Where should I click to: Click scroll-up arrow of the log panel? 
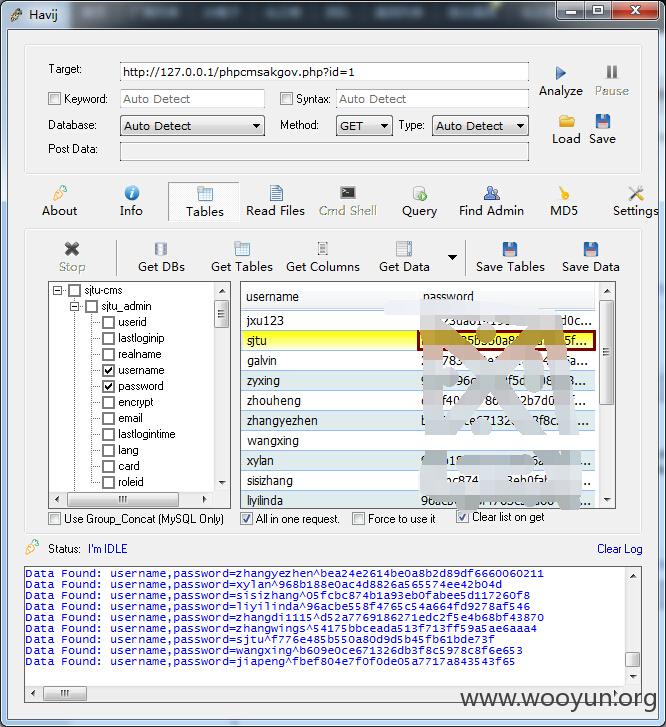633,576
